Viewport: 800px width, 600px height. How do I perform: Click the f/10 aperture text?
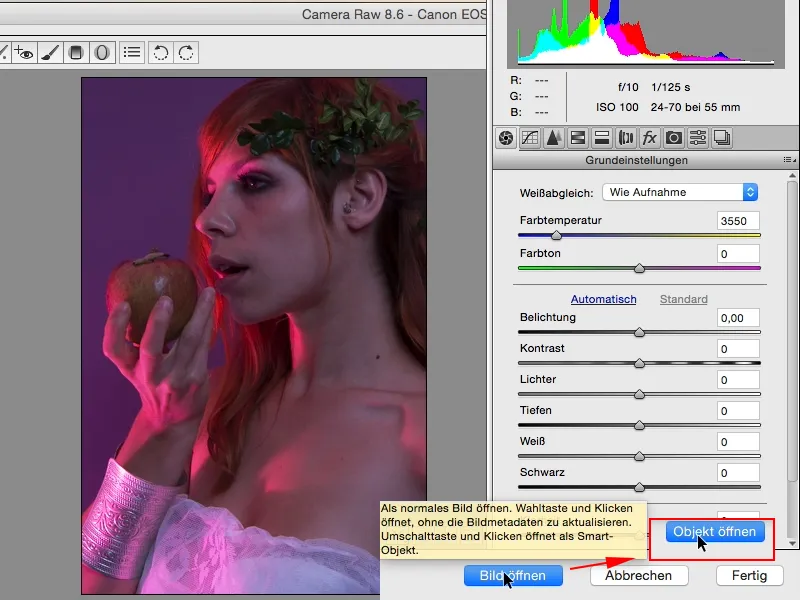[628, 87]
